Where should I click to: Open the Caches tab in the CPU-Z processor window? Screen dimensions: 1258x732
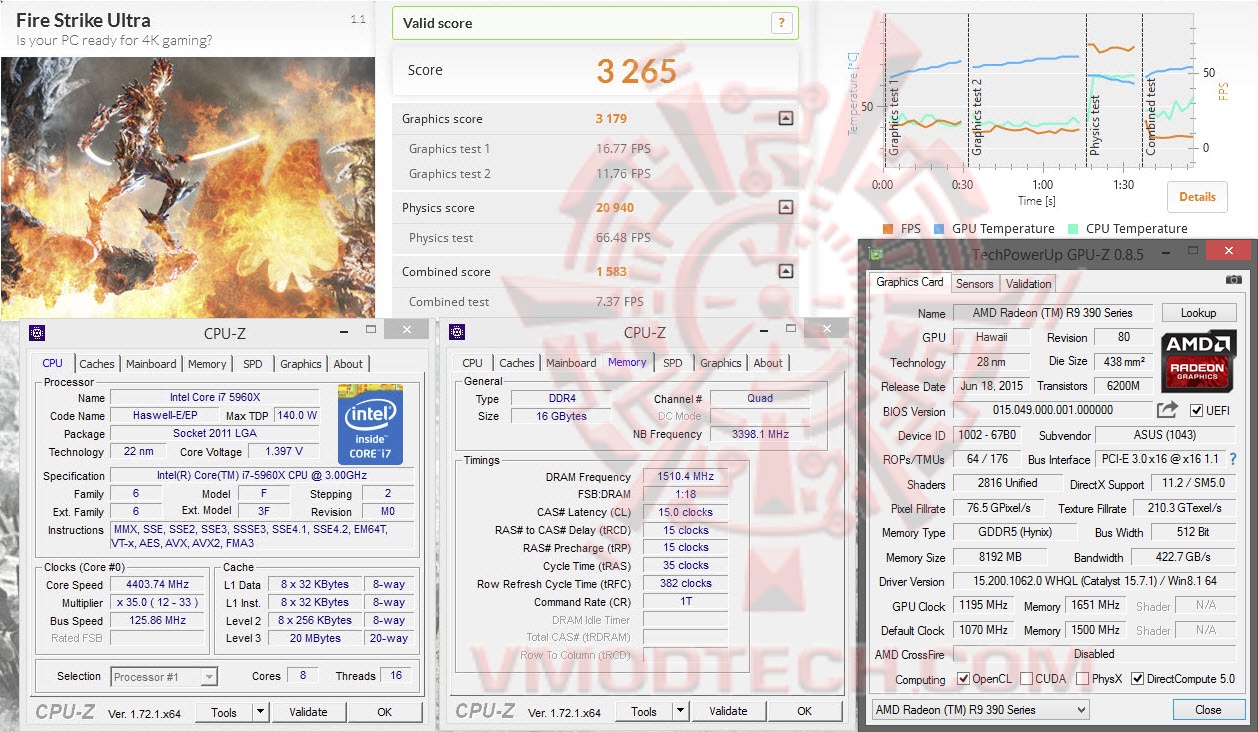[97, 364]
